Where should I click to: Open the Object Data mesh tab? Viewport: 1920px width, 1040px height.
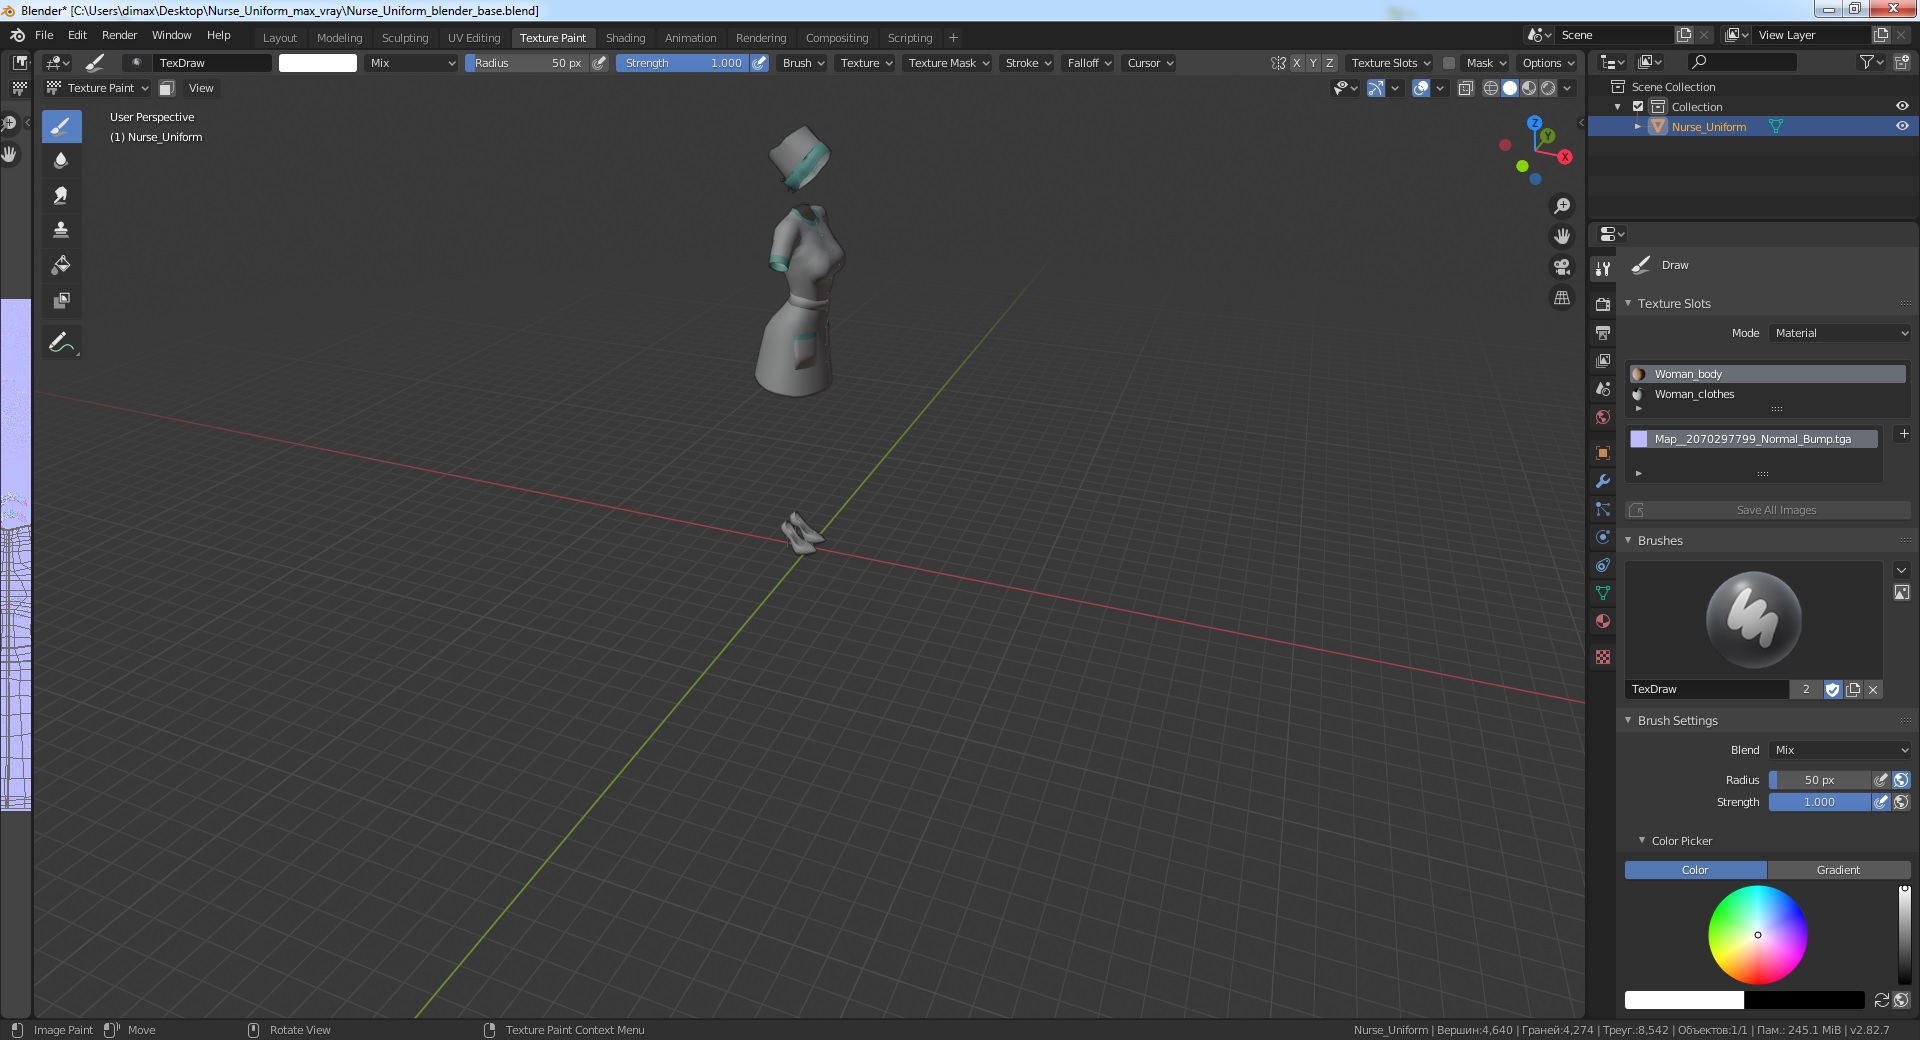[1603, 593]
